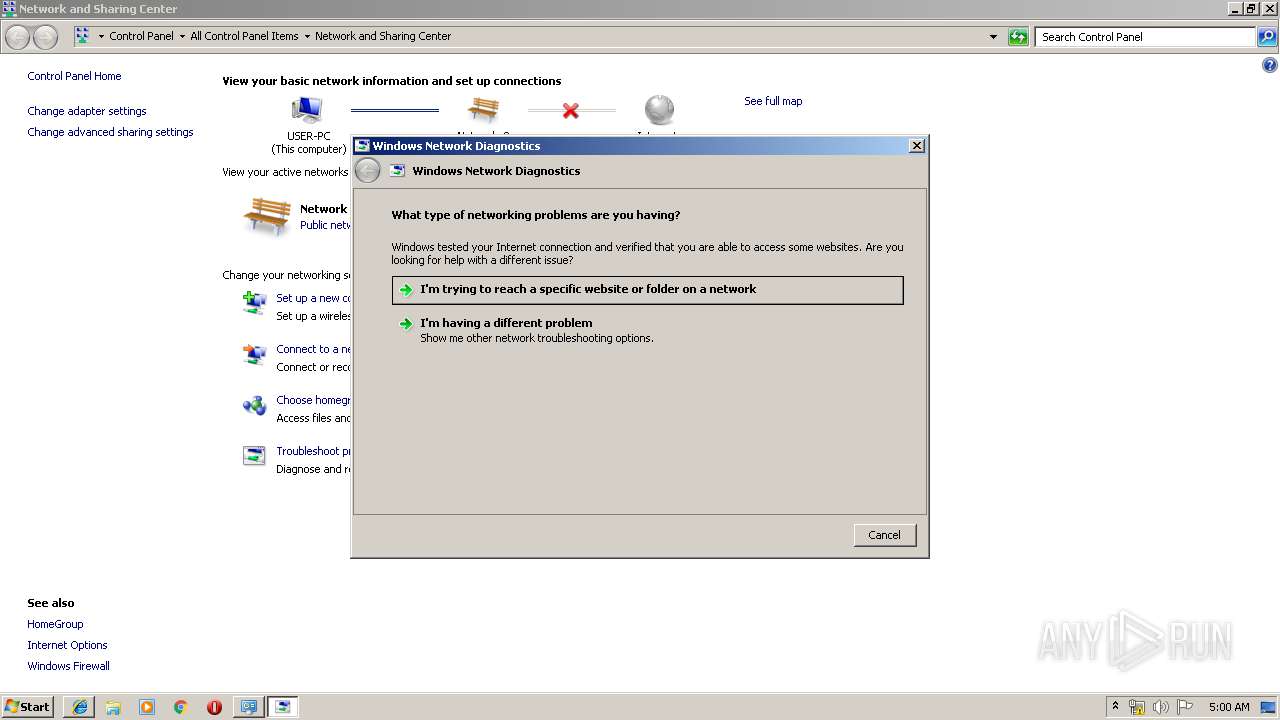Click the See full map link
The width and height of the screenshot is (1280, 720).
click(773, 101)
